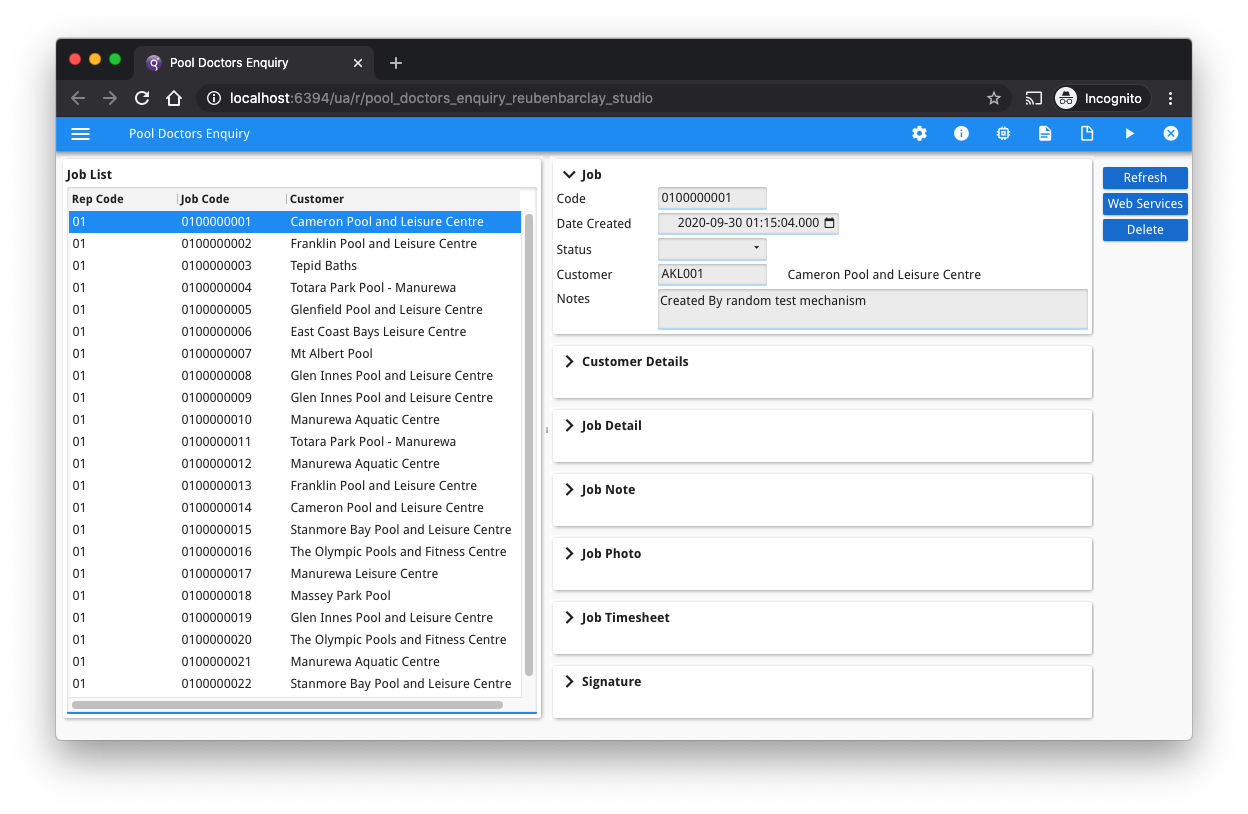Open the Chrome three-dot menu

click(1170, 98)
